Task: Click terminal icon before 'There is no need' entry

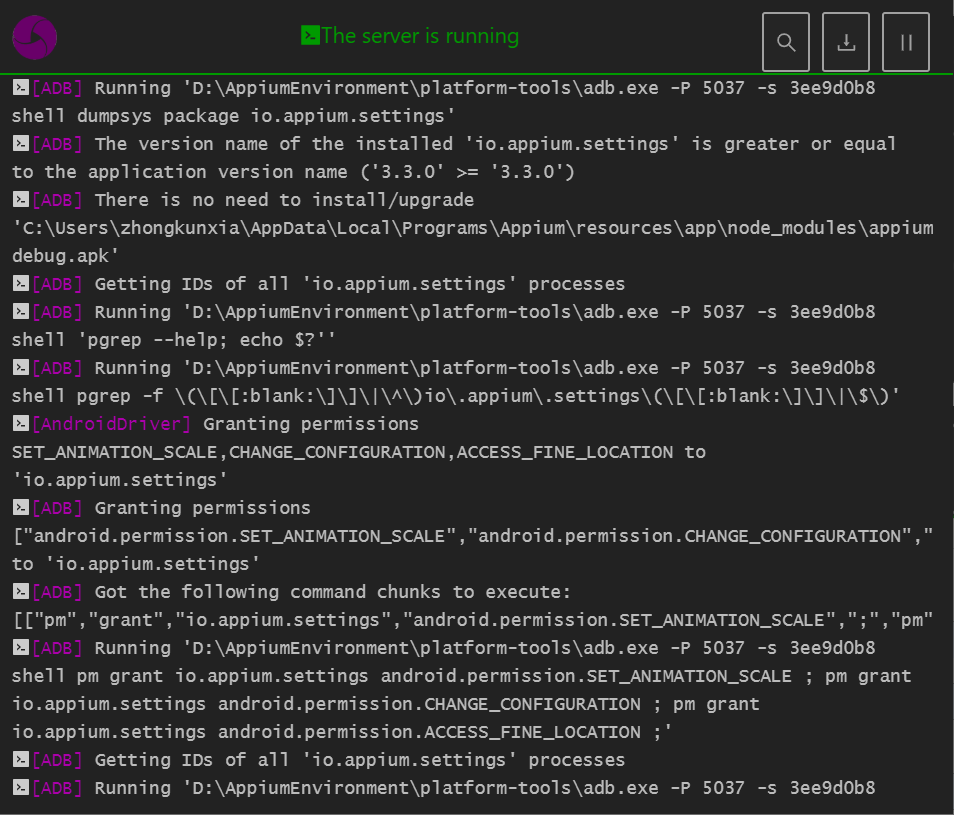Action: click(x=20, y=200)
